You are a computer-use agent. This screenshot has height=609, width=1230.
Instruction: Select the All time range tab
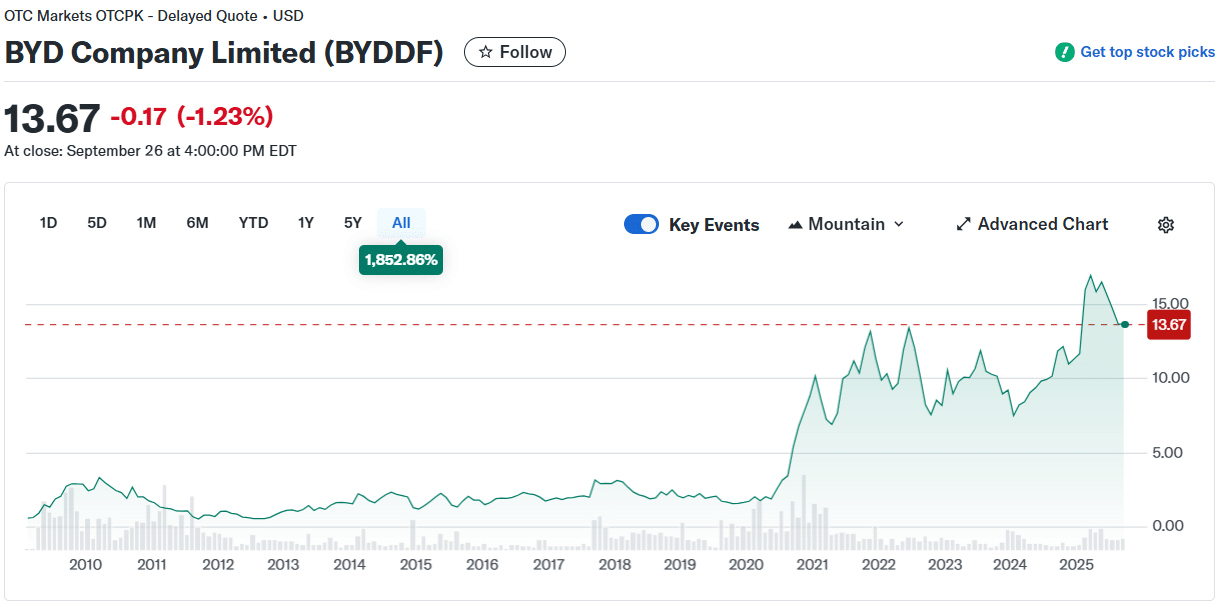coord(401,223)
